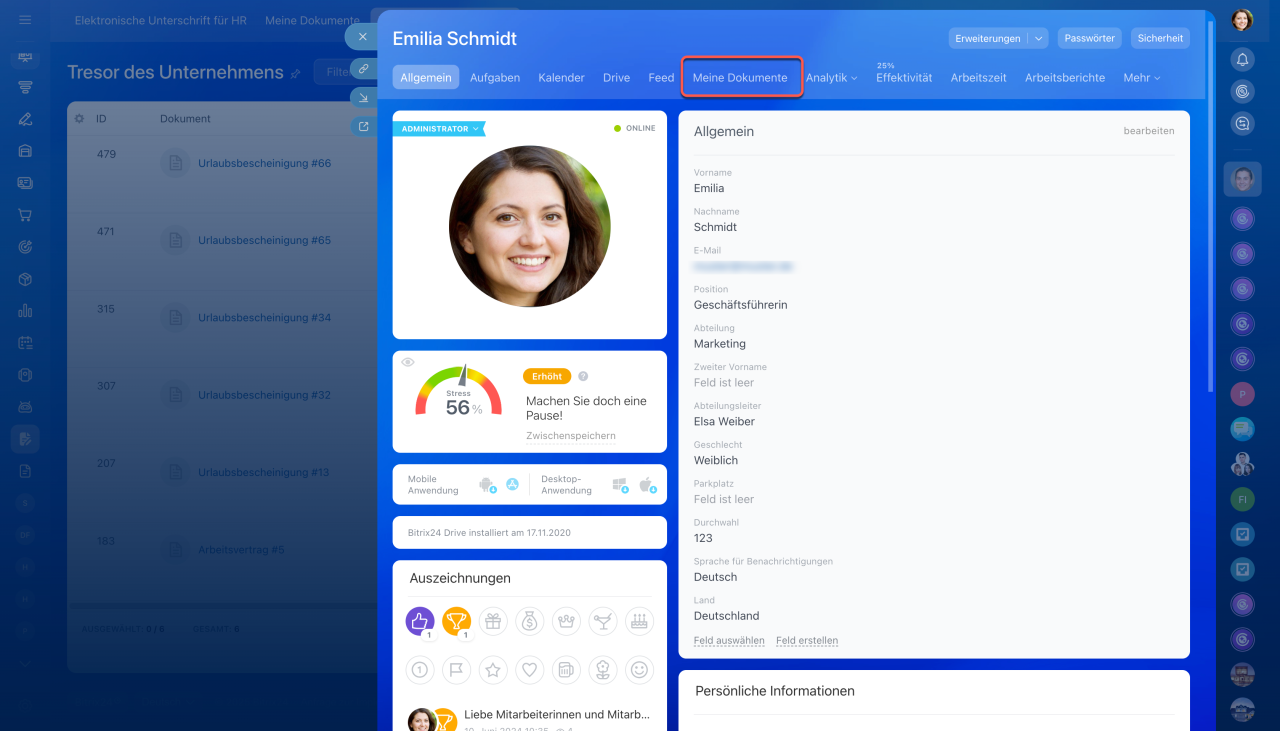
Task: Select the star award icon
Action: click(493, 669)
